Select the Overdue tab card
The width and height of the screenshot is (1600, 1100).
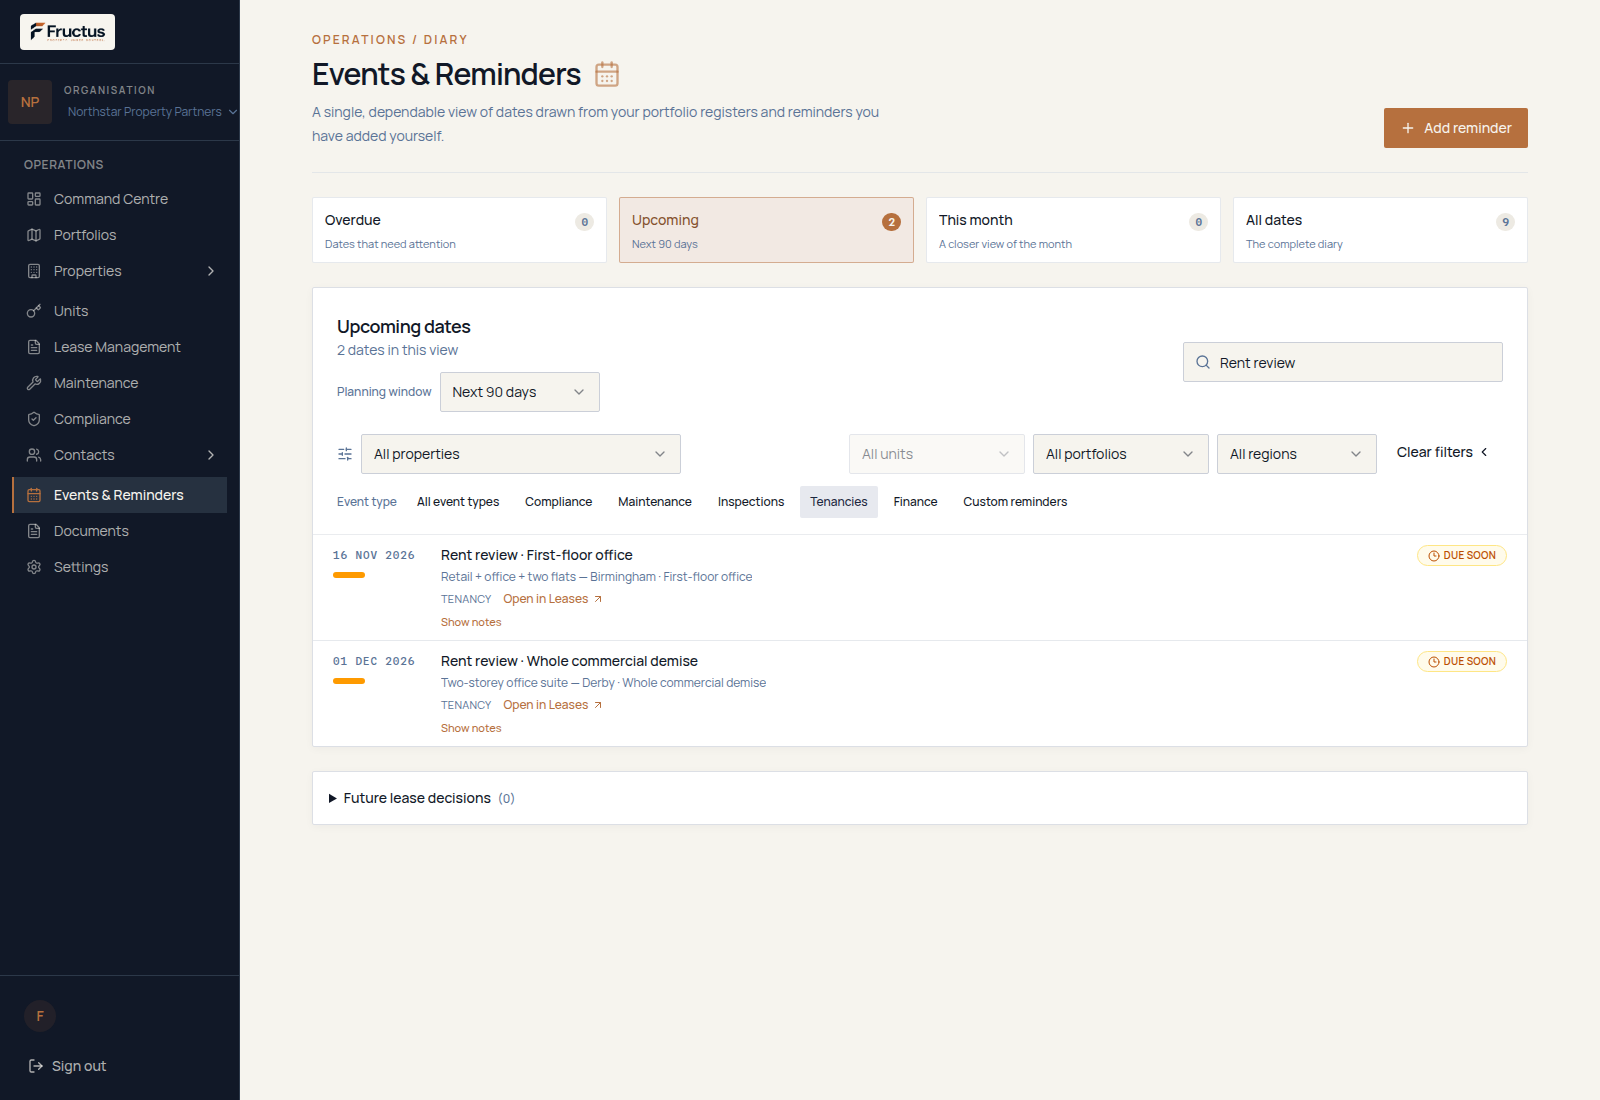pos(460,230)
